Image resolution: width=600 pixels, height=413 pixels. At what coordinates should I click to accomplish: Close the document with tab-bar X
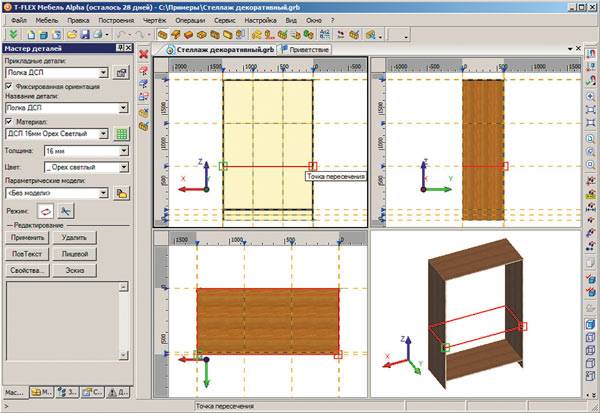pos(578,49)
